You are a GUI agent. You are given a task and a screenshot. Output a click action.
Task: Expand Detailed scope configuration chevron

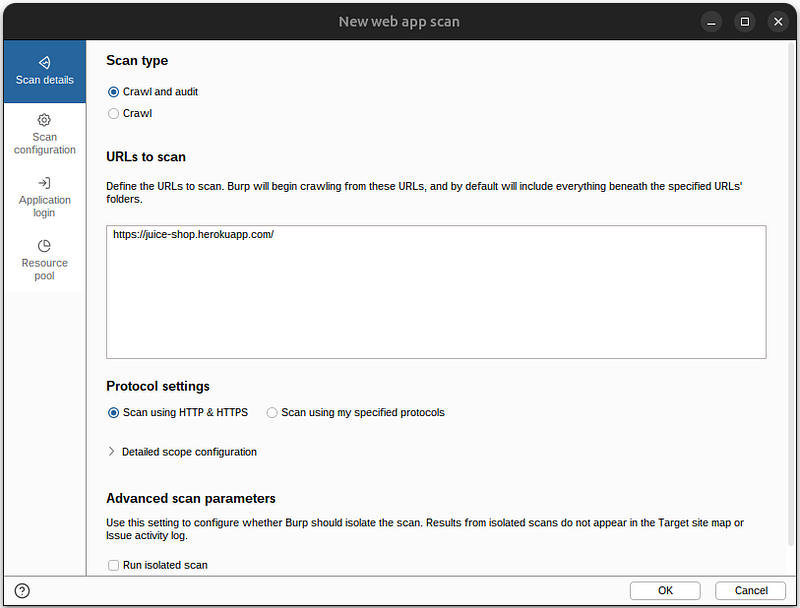click(111, 451)
